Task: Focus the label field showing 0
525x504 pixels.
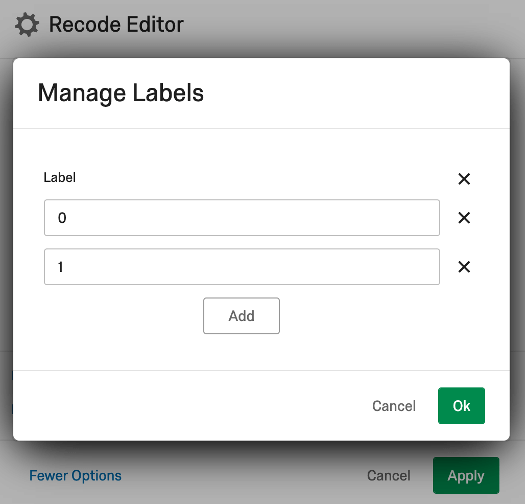Action: point(242,218)
